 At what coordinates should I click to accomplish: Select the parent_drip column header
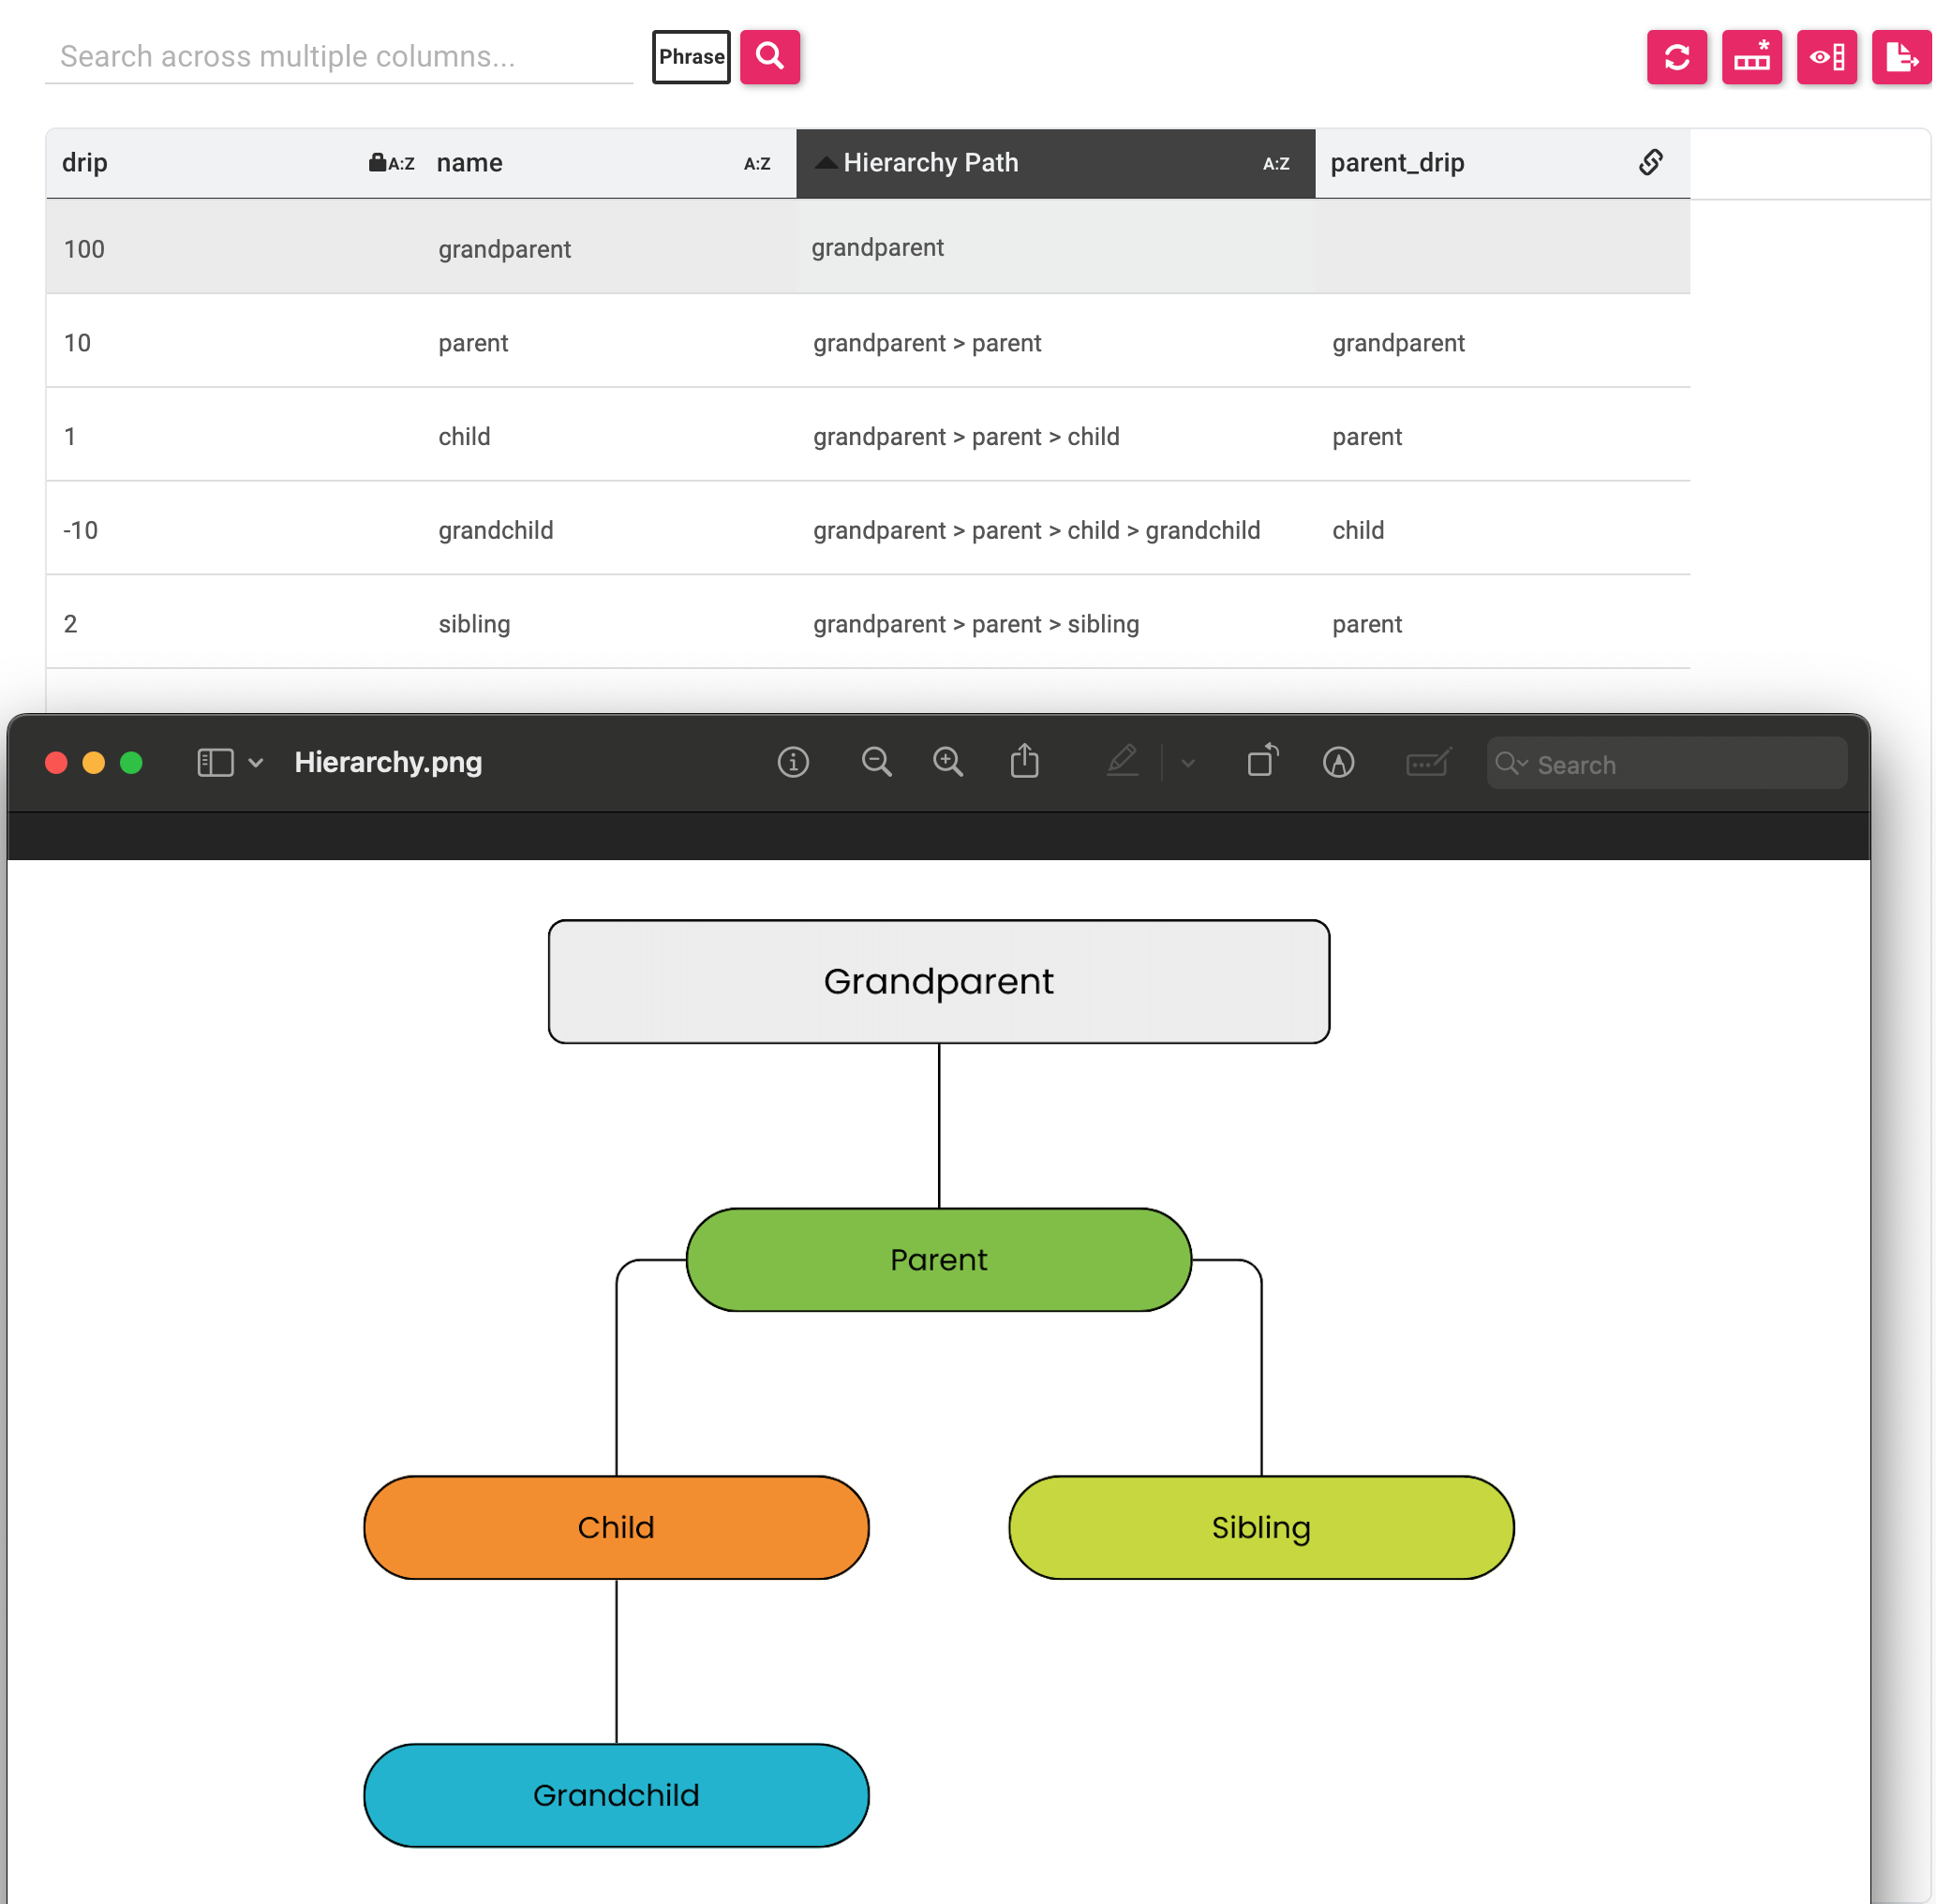tap(1502, 163)
